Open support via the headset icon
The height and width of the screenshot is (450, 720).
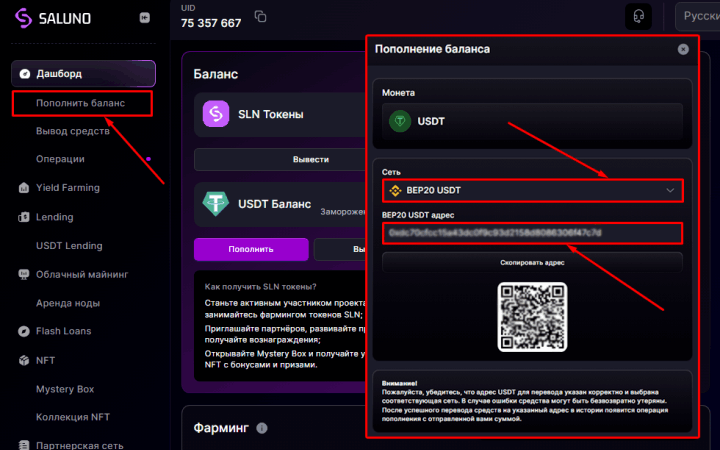(x=638, y=17)
